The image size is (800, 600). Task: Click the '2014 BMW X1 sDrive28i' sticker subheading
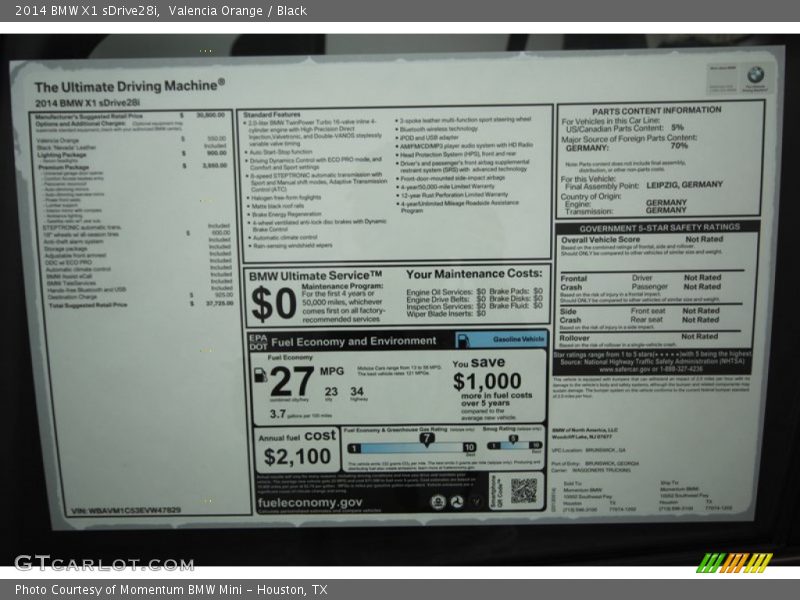pos(87,103)
